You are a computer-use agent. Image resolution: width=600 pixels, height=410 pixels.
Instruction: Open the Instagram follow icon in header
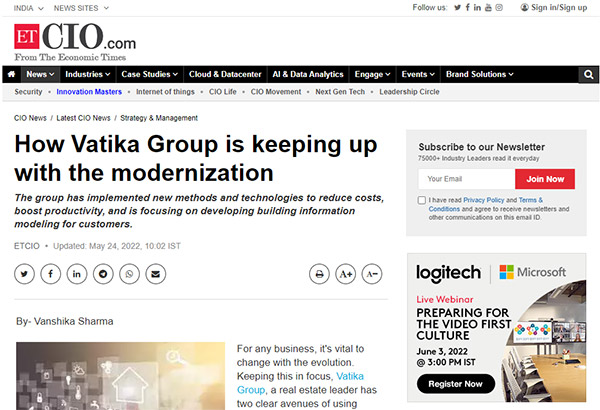pyautogui.click(x=499, y=7)
